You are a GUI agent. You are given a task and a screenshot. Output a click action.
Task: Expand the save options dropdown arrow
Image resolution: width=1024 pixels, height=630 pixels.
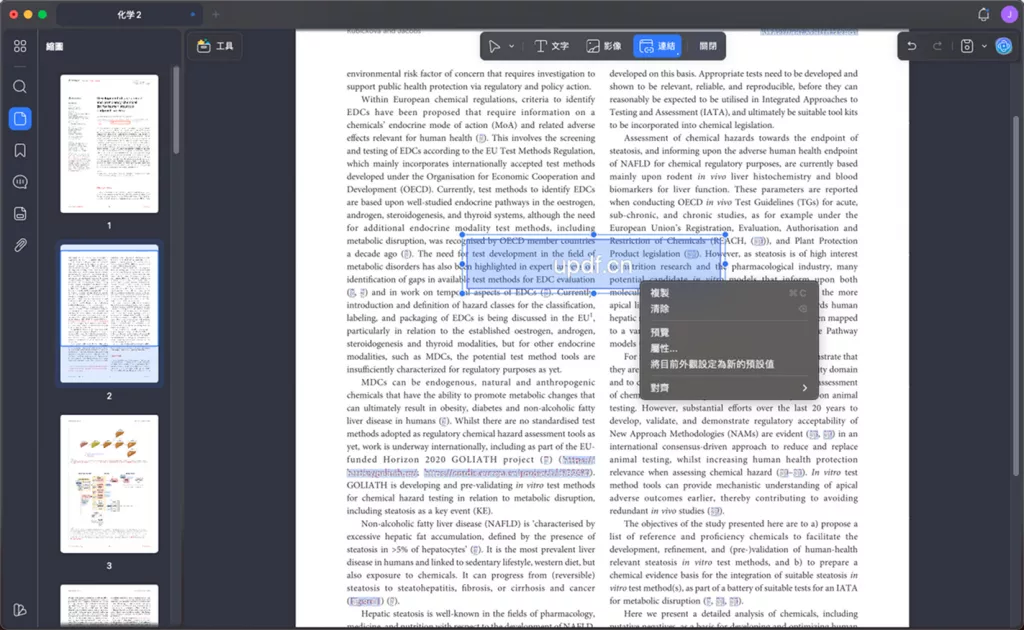(984, 46)
